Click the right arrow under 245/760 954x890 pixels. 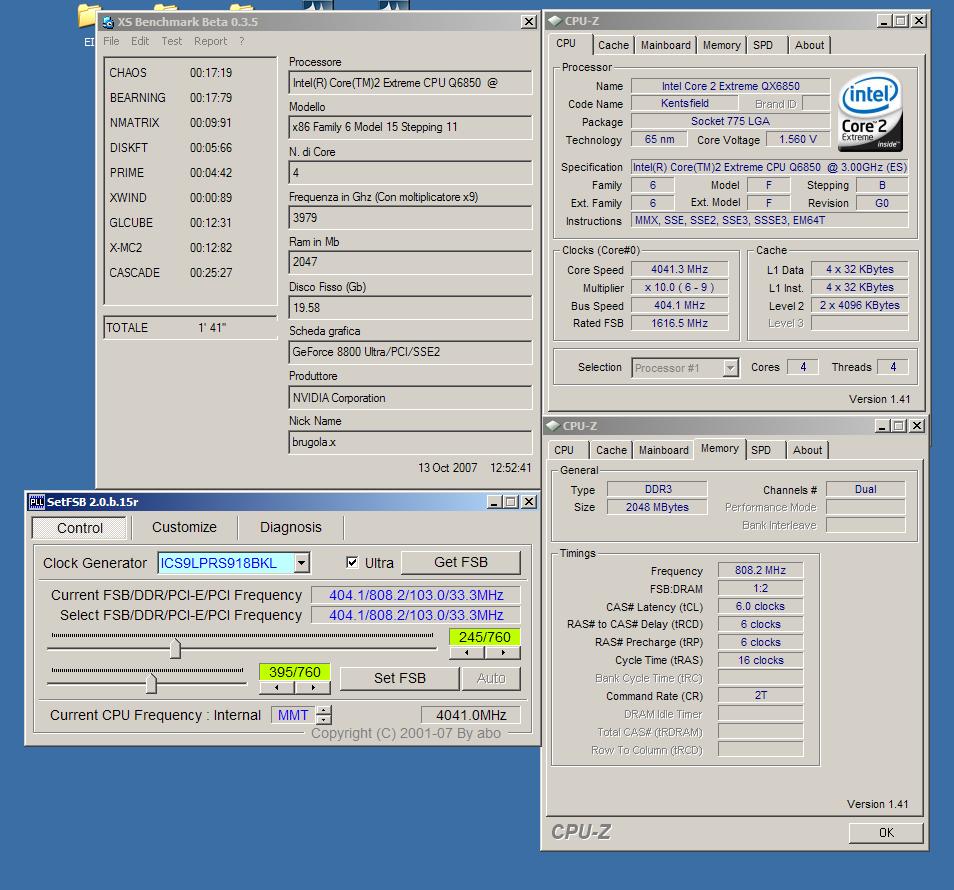click(x=503, y=653)
